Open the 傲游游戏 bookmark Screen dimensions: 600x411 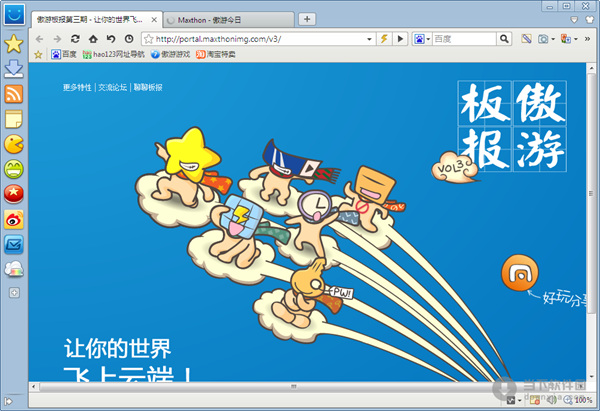(x=170, y=54)
